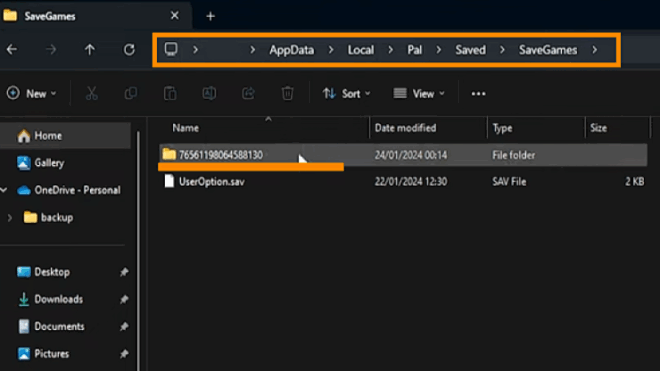
Task: Open a new tab with plus
Action: coord(210,16)
